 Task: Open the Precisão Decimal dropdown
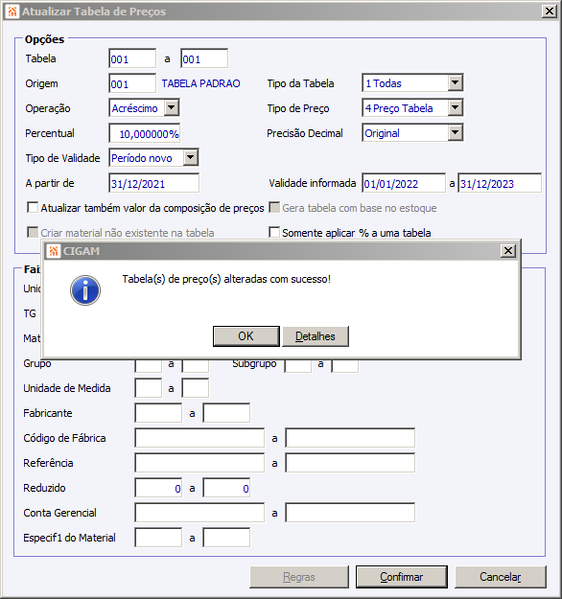point(455,133)
